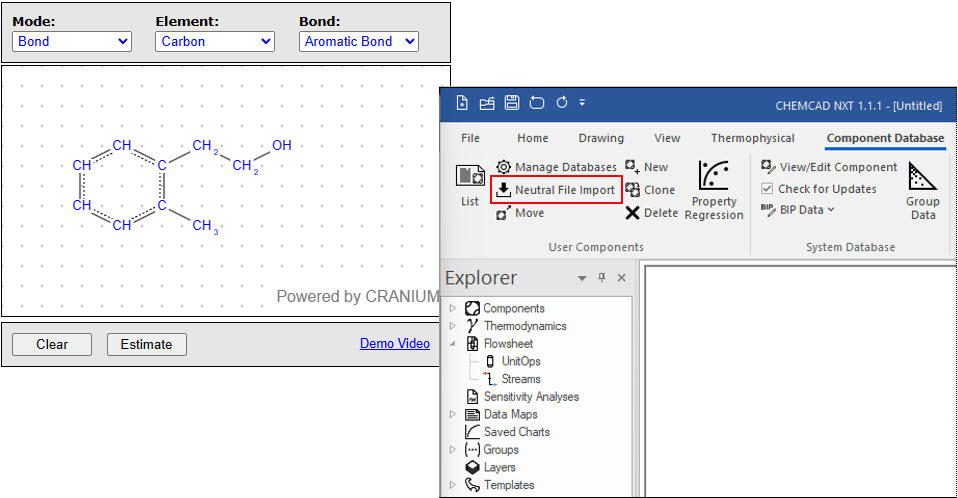Click the Undo arrow in quick access toolbar
This screenshot has height=498, width=958.
click(x=537, y=103)
